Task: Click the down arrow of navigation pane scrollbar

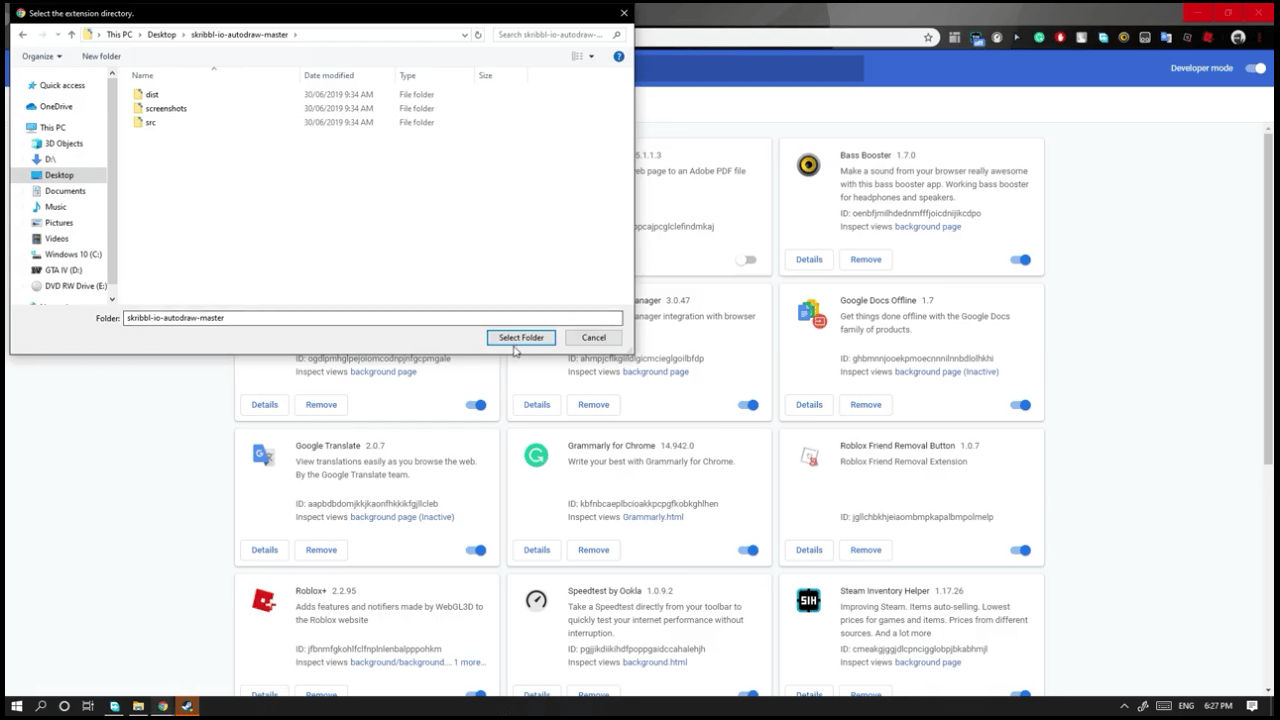Action: 112,299
